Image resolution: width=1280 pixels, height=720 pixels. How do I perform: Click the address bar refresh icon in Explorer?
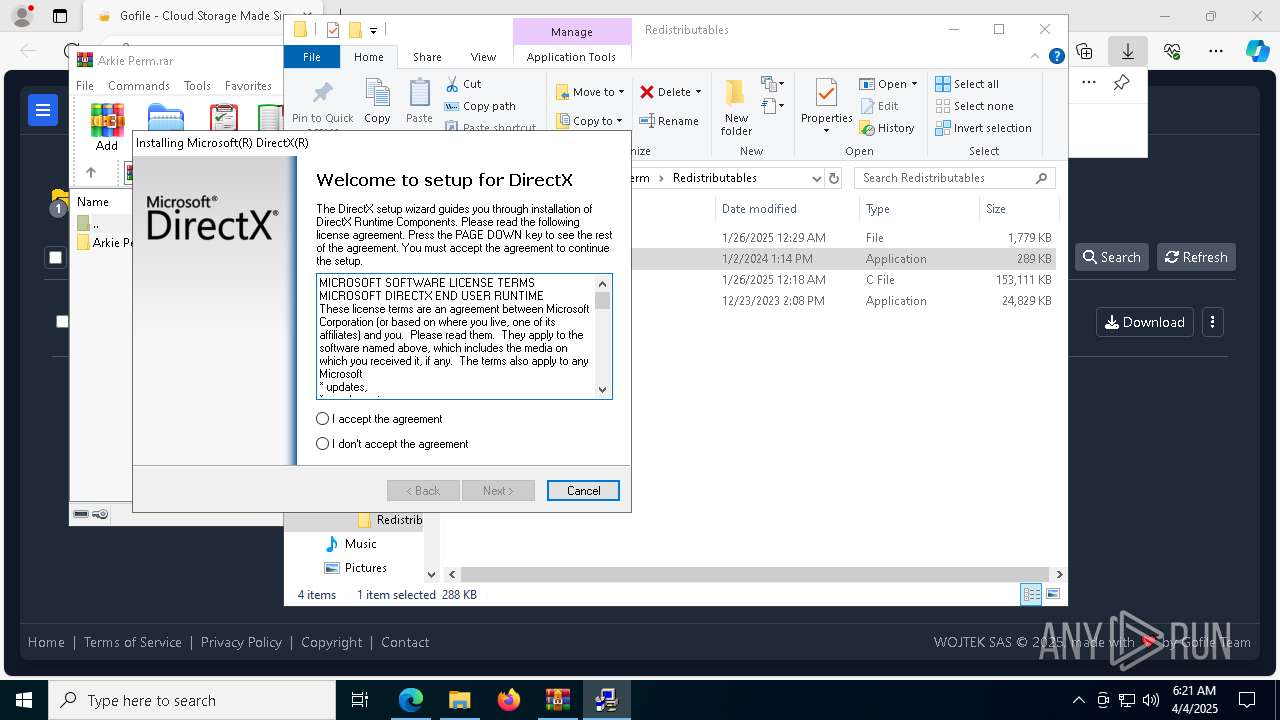(834, 178)
